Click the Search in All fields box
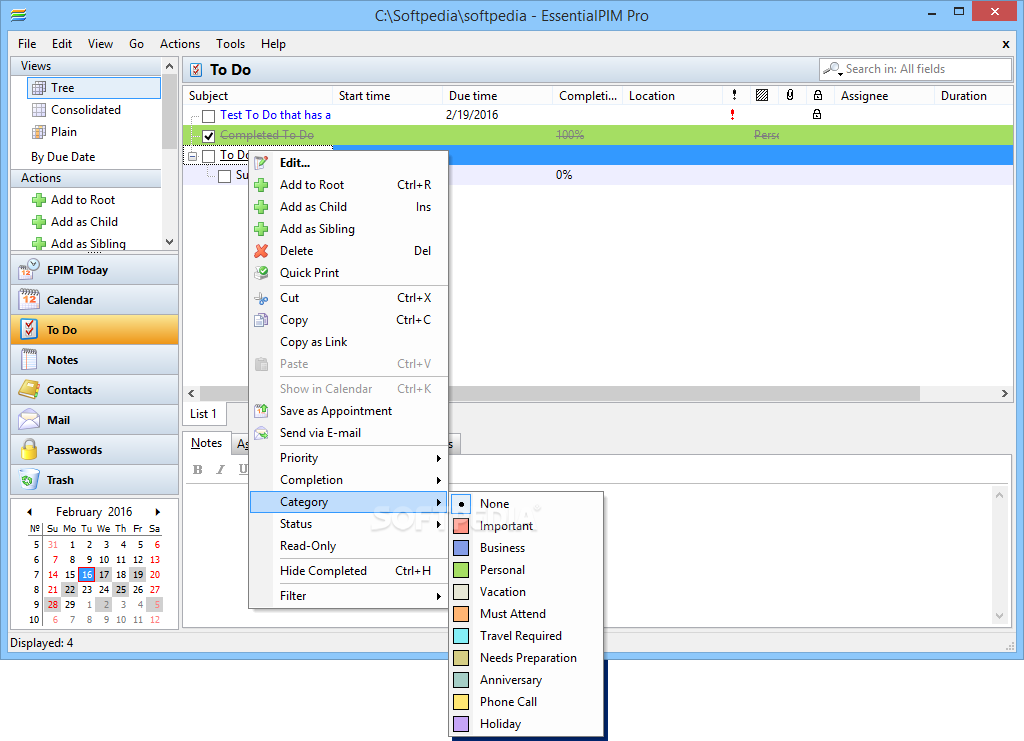 click(916, 69)
